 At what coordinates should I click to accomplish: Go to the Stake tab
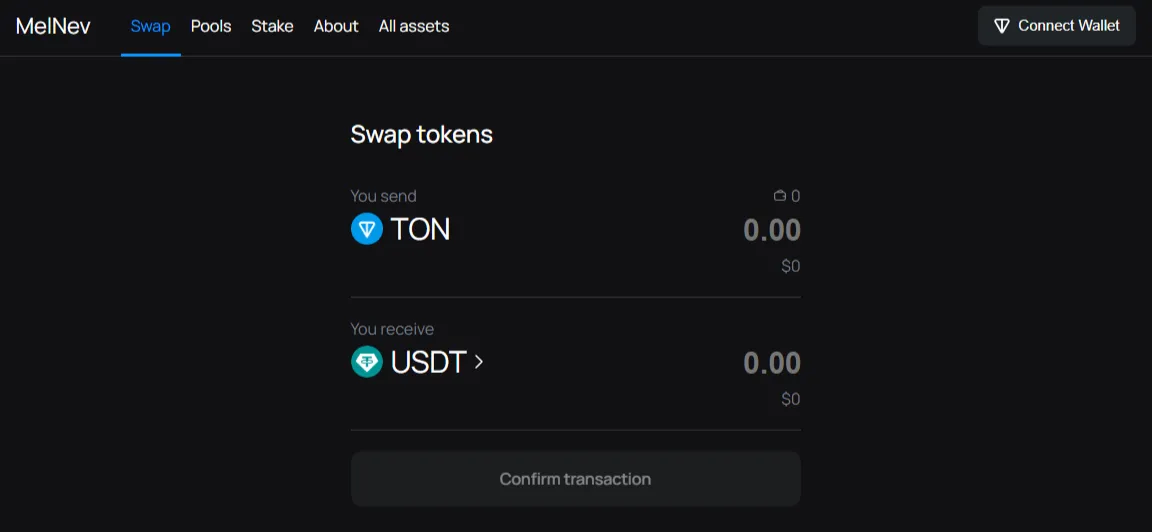tap(273, 26)
